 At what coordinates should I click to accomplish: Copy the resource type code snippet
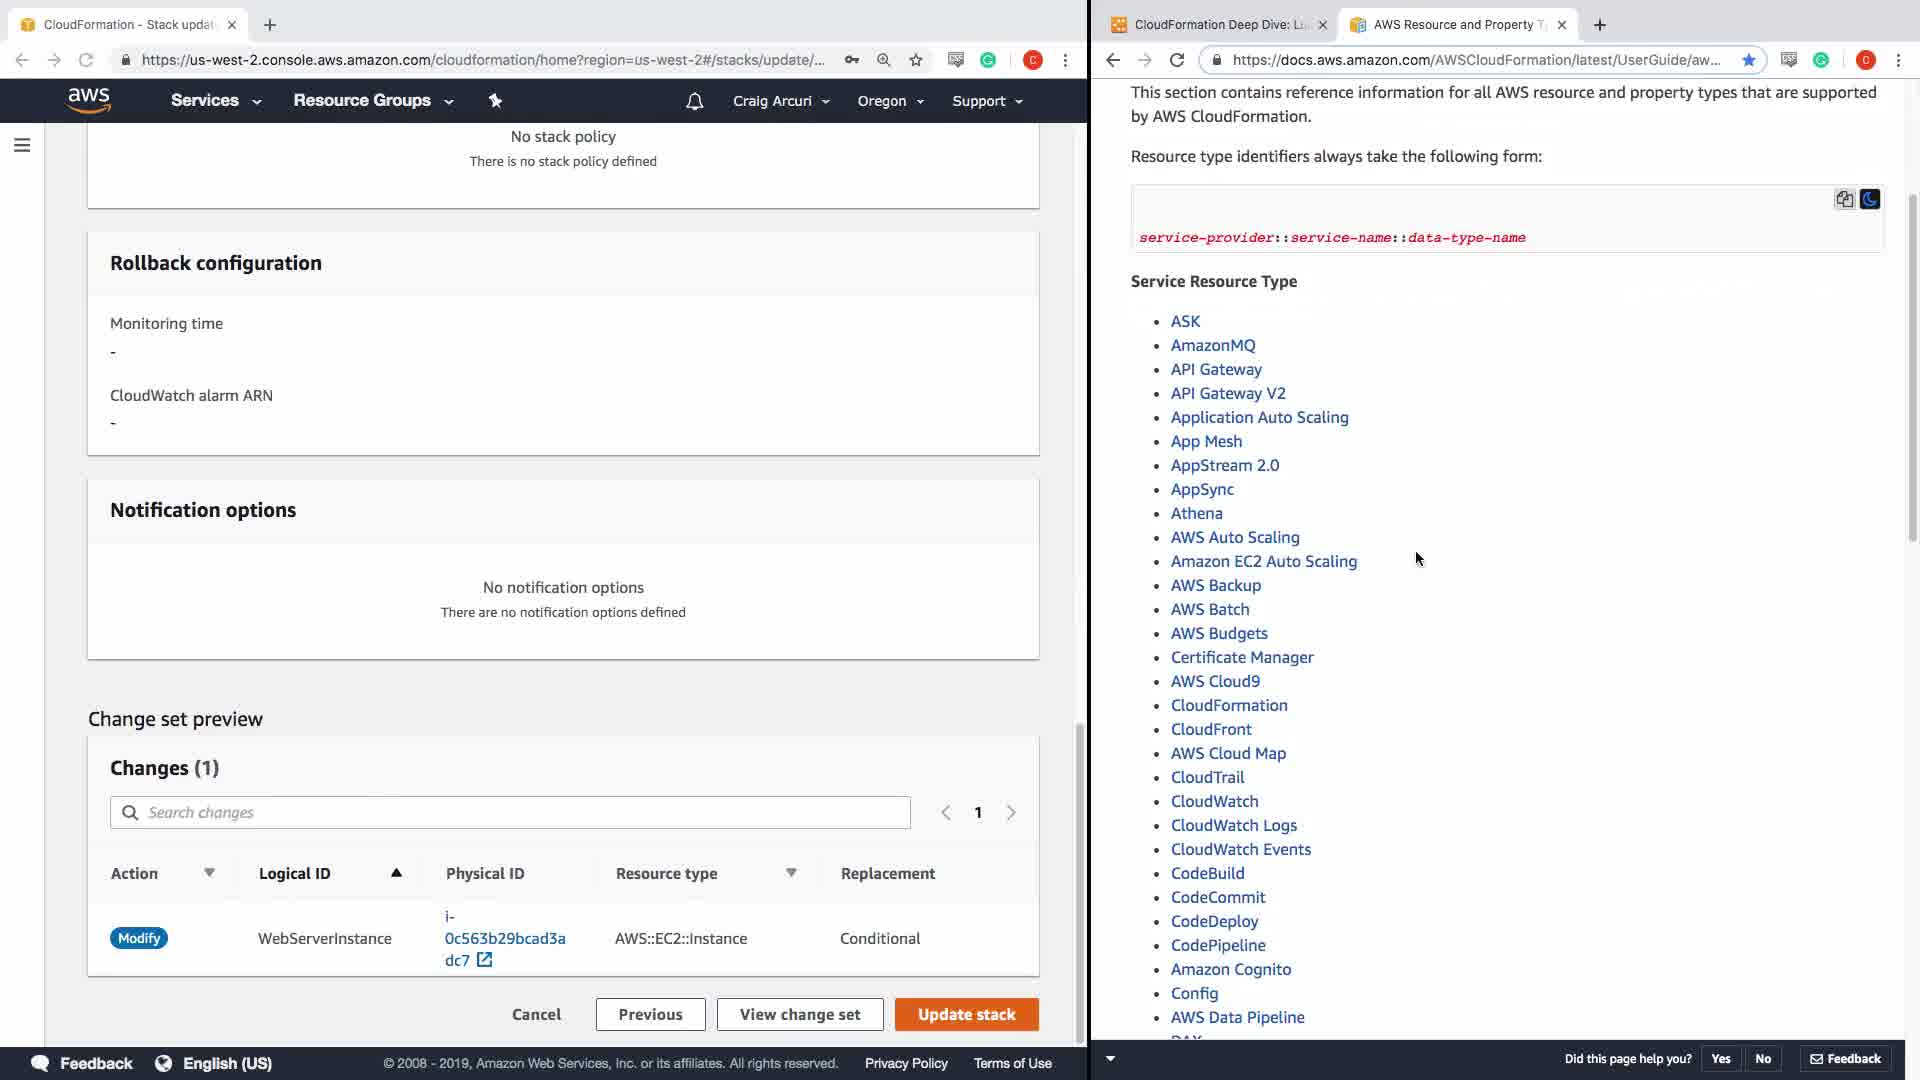[x=1844, y=199]
